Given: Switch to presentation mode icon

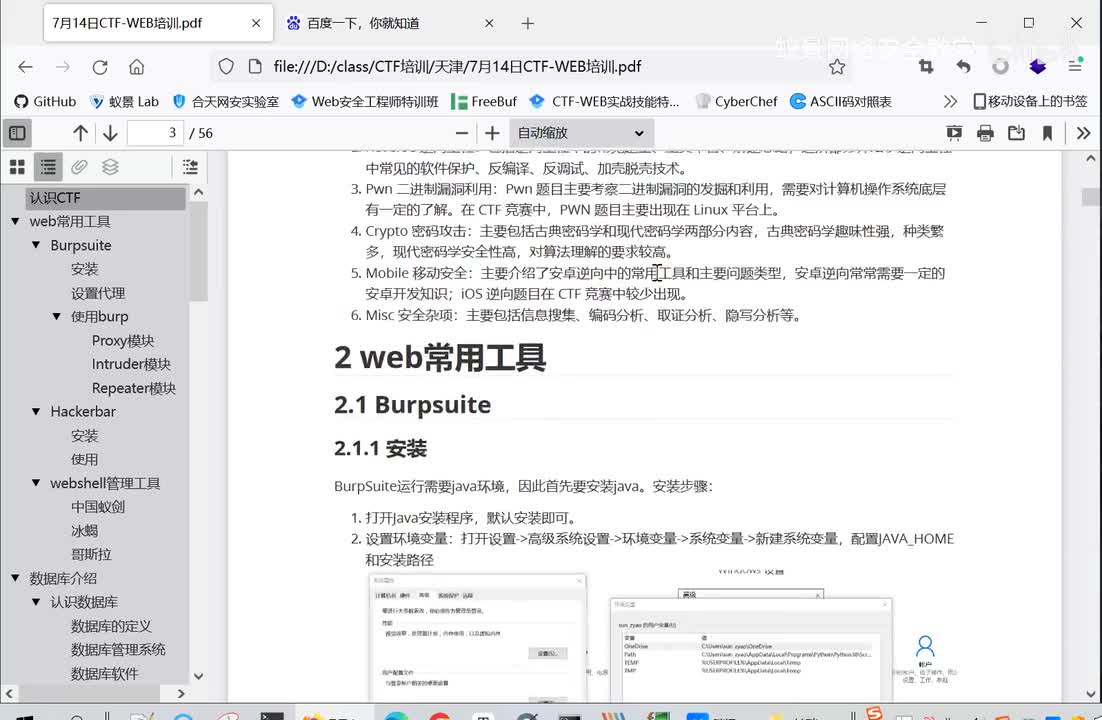Looking at the screenshot, I should click(954, 133).
